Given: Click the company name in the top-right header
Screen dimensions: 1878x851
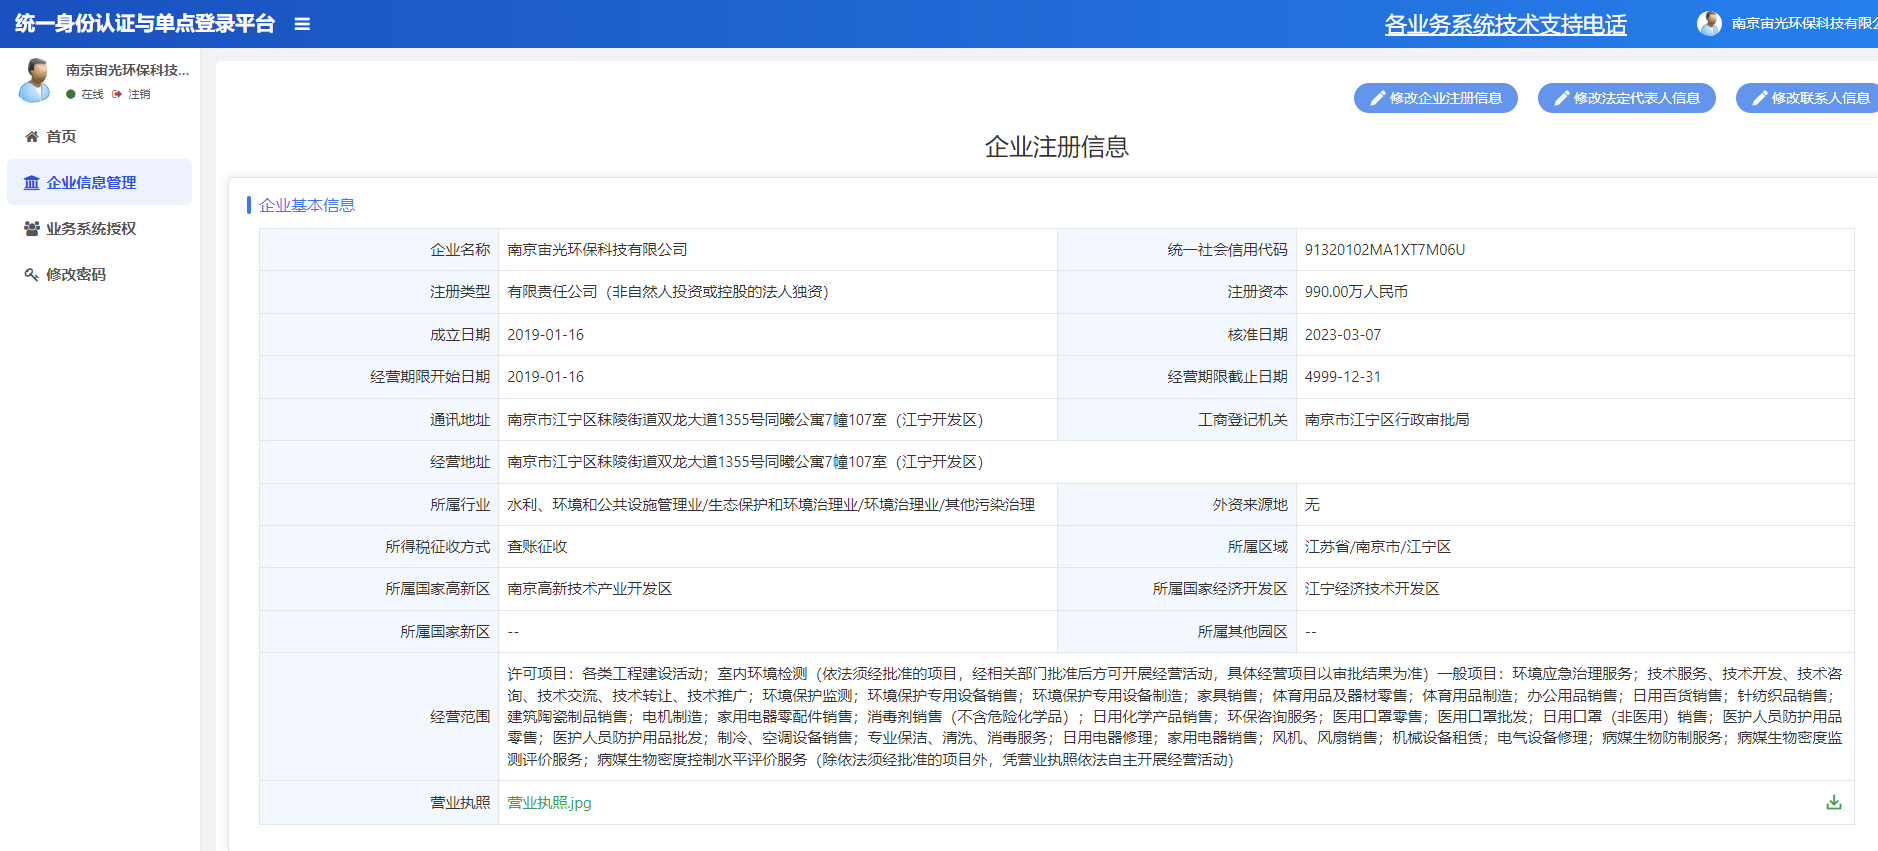Looking at the screenshot, I should tap(1803, 23).
